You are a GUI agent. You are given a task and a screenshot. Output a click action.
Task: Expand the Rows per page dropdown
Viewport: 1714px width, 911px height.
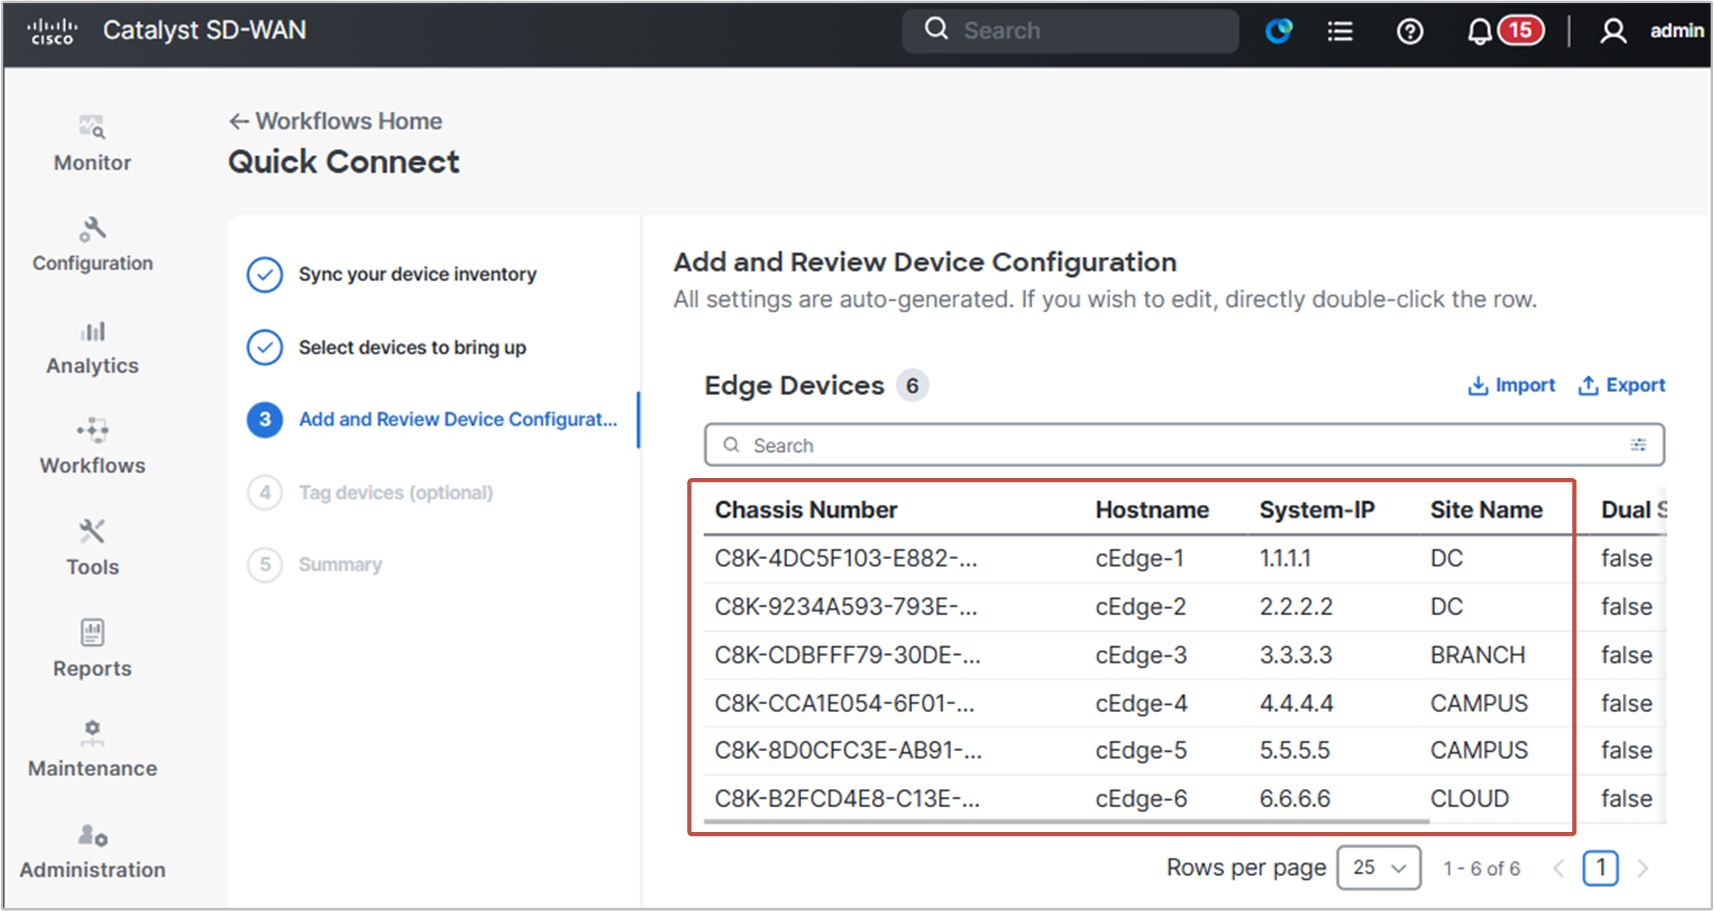point(1379,868)
